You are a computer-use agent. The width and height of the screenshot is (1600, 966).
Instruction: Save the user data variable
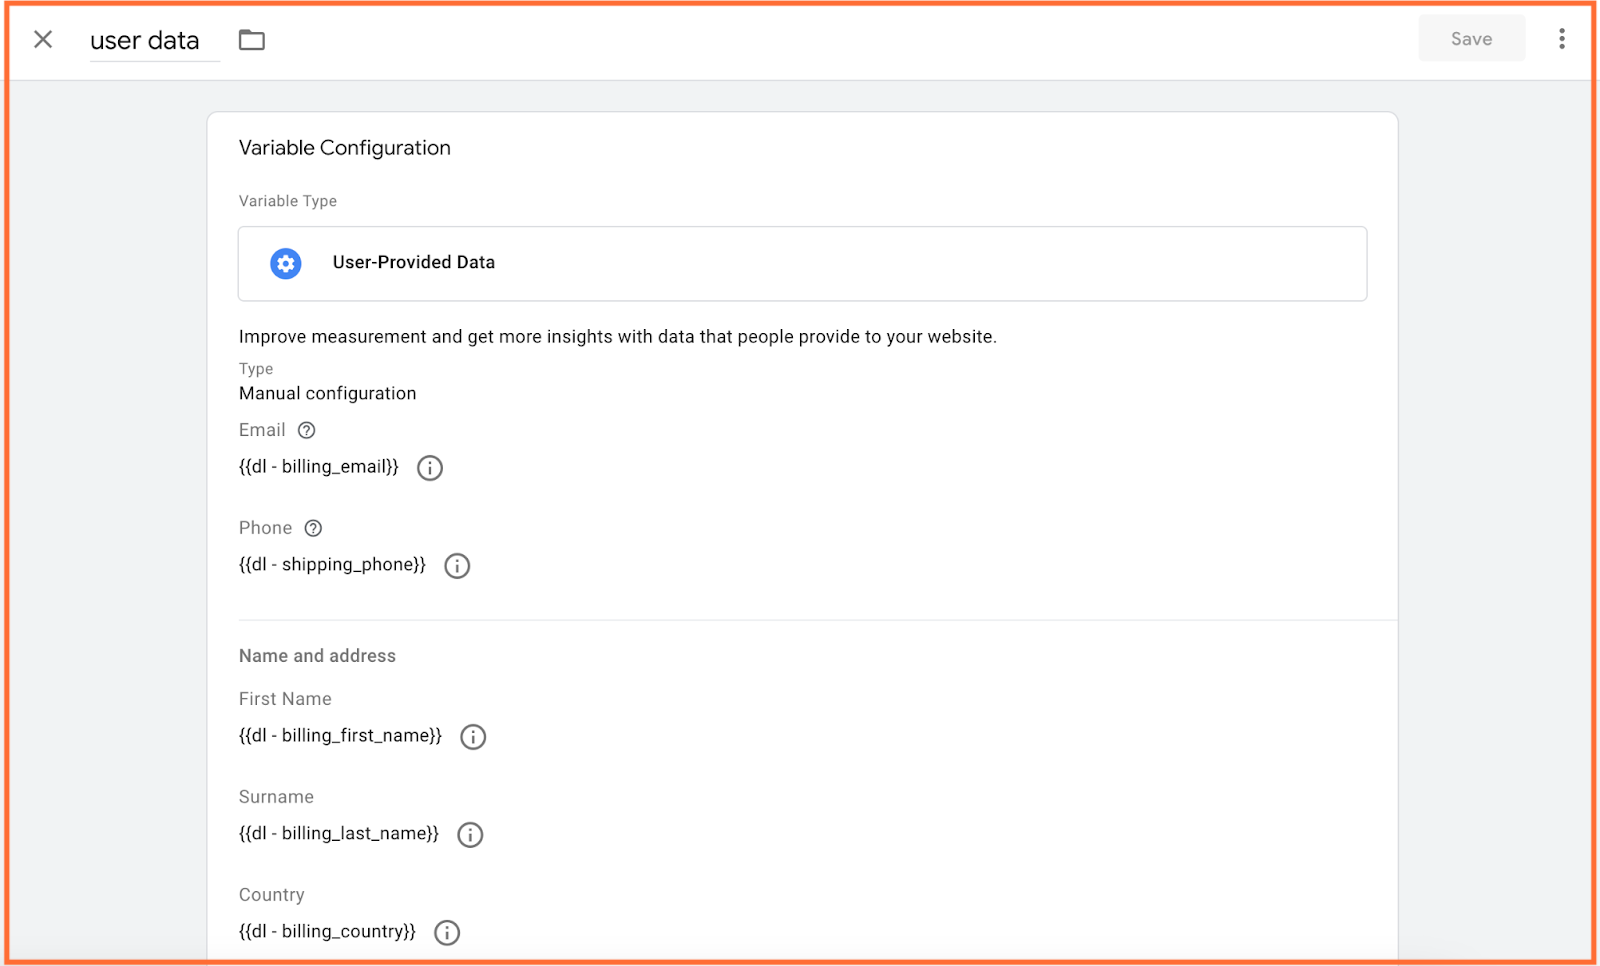point(1471,38)
